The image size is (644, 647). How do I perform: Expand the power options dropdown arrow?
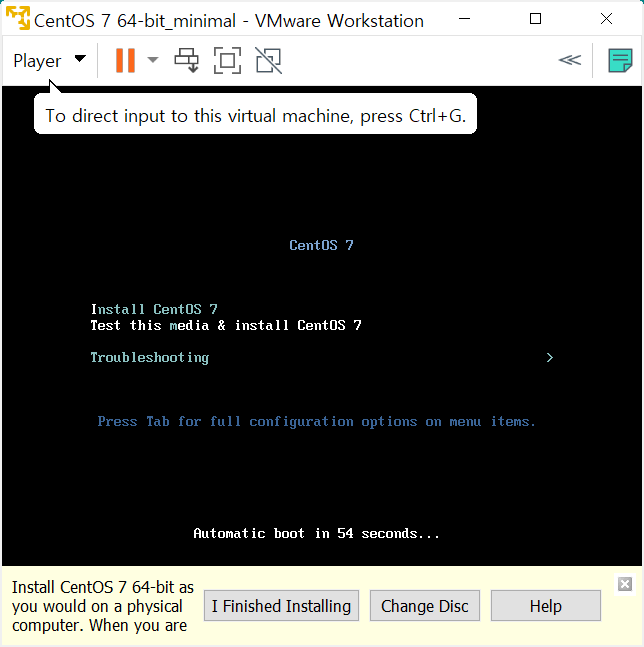[x=153, y=60]
